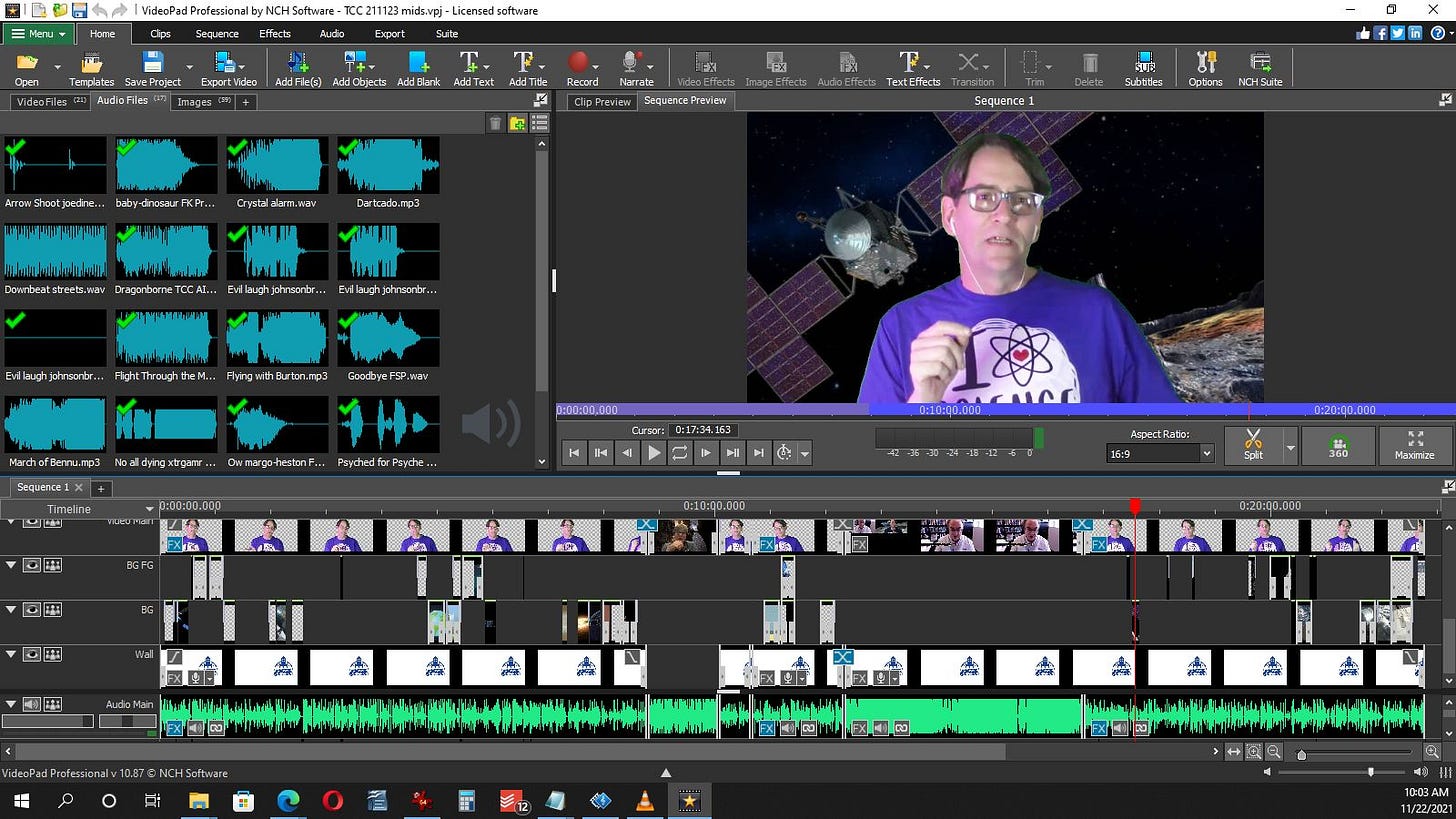This screenshot has height=819, width=1456.
Task: Click the 360 video preview button
Action: pyautogui.click(x=1338, y=445)
